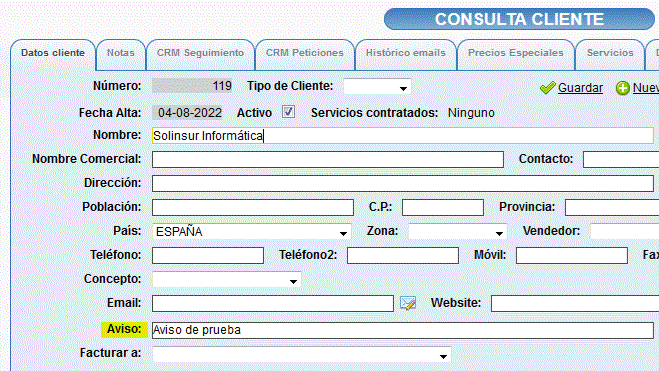Open the Tipo de Cliente dropdown
The width and height of the screenshot is (659, 371).
click(377, 87)
